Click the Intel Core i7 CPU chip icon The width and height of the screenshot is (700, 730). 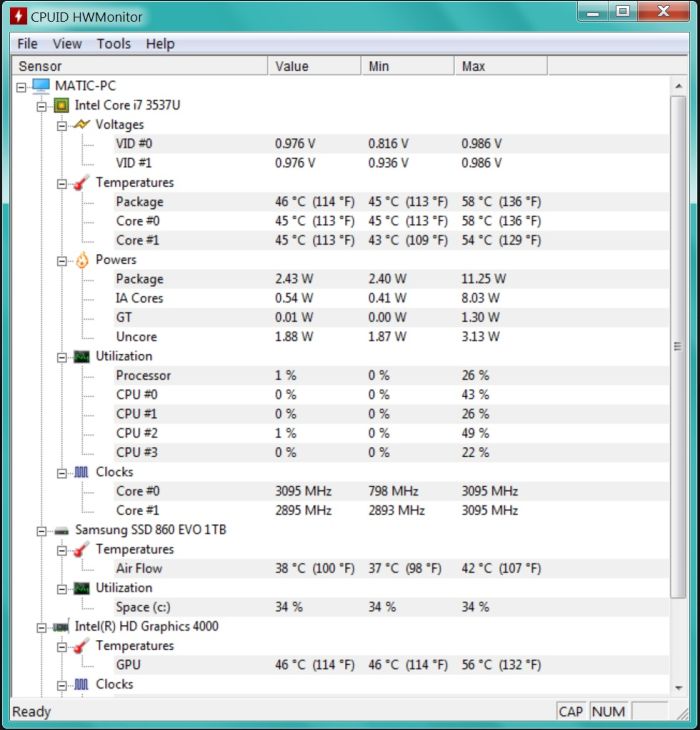tap(61, 105)
